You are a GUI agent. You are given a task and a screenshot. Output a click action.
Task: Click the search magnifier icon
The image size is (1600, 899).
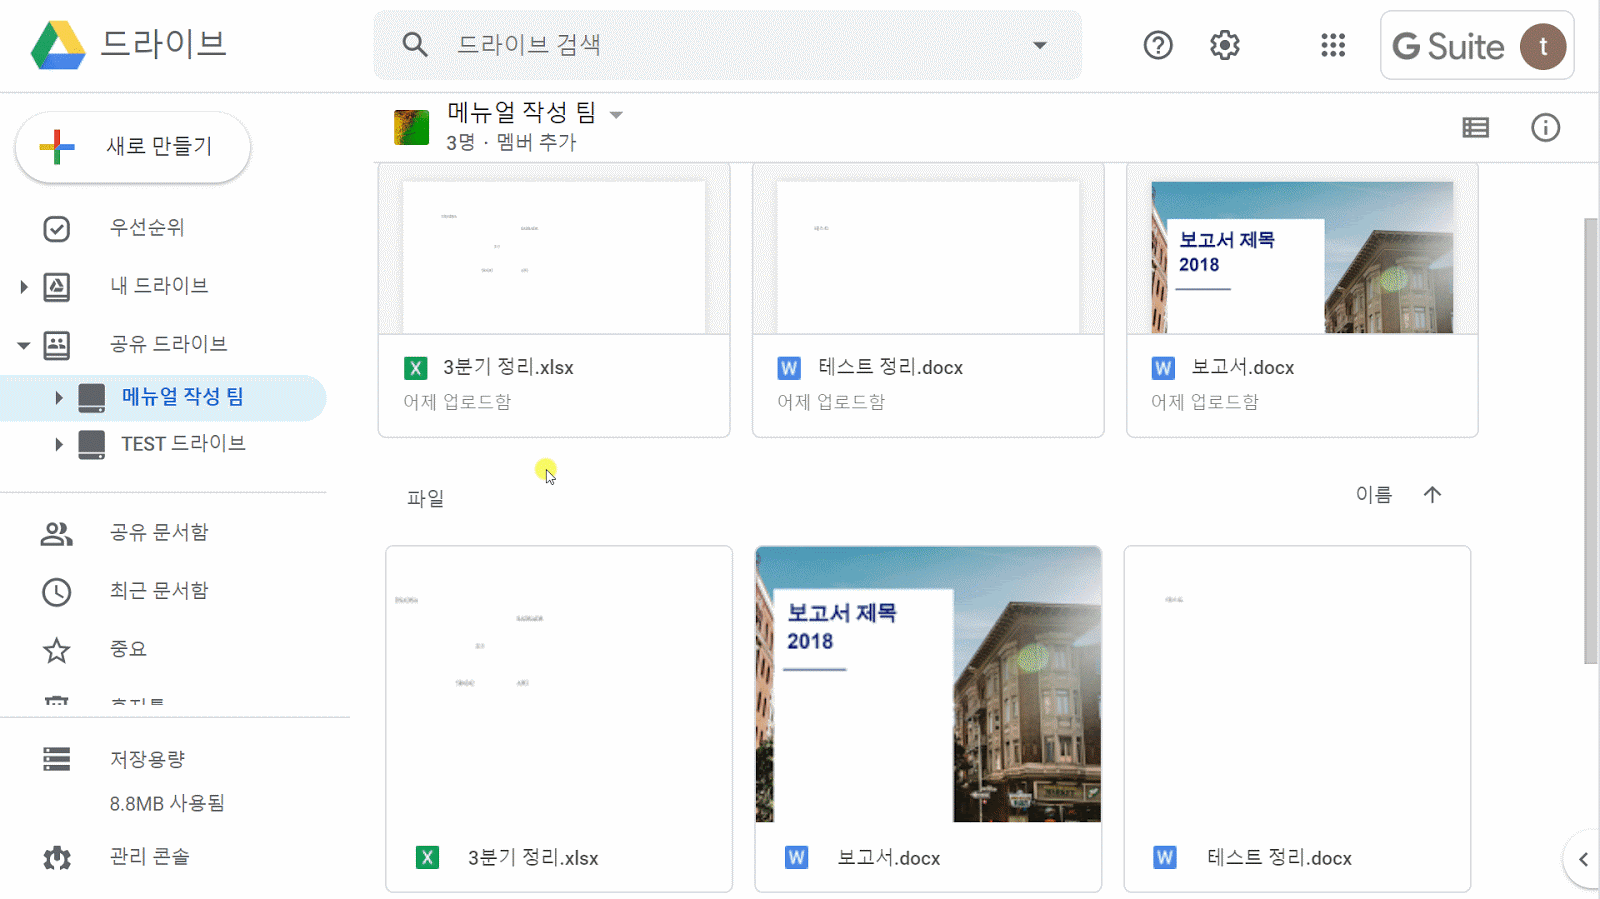[x=415, y=45]
